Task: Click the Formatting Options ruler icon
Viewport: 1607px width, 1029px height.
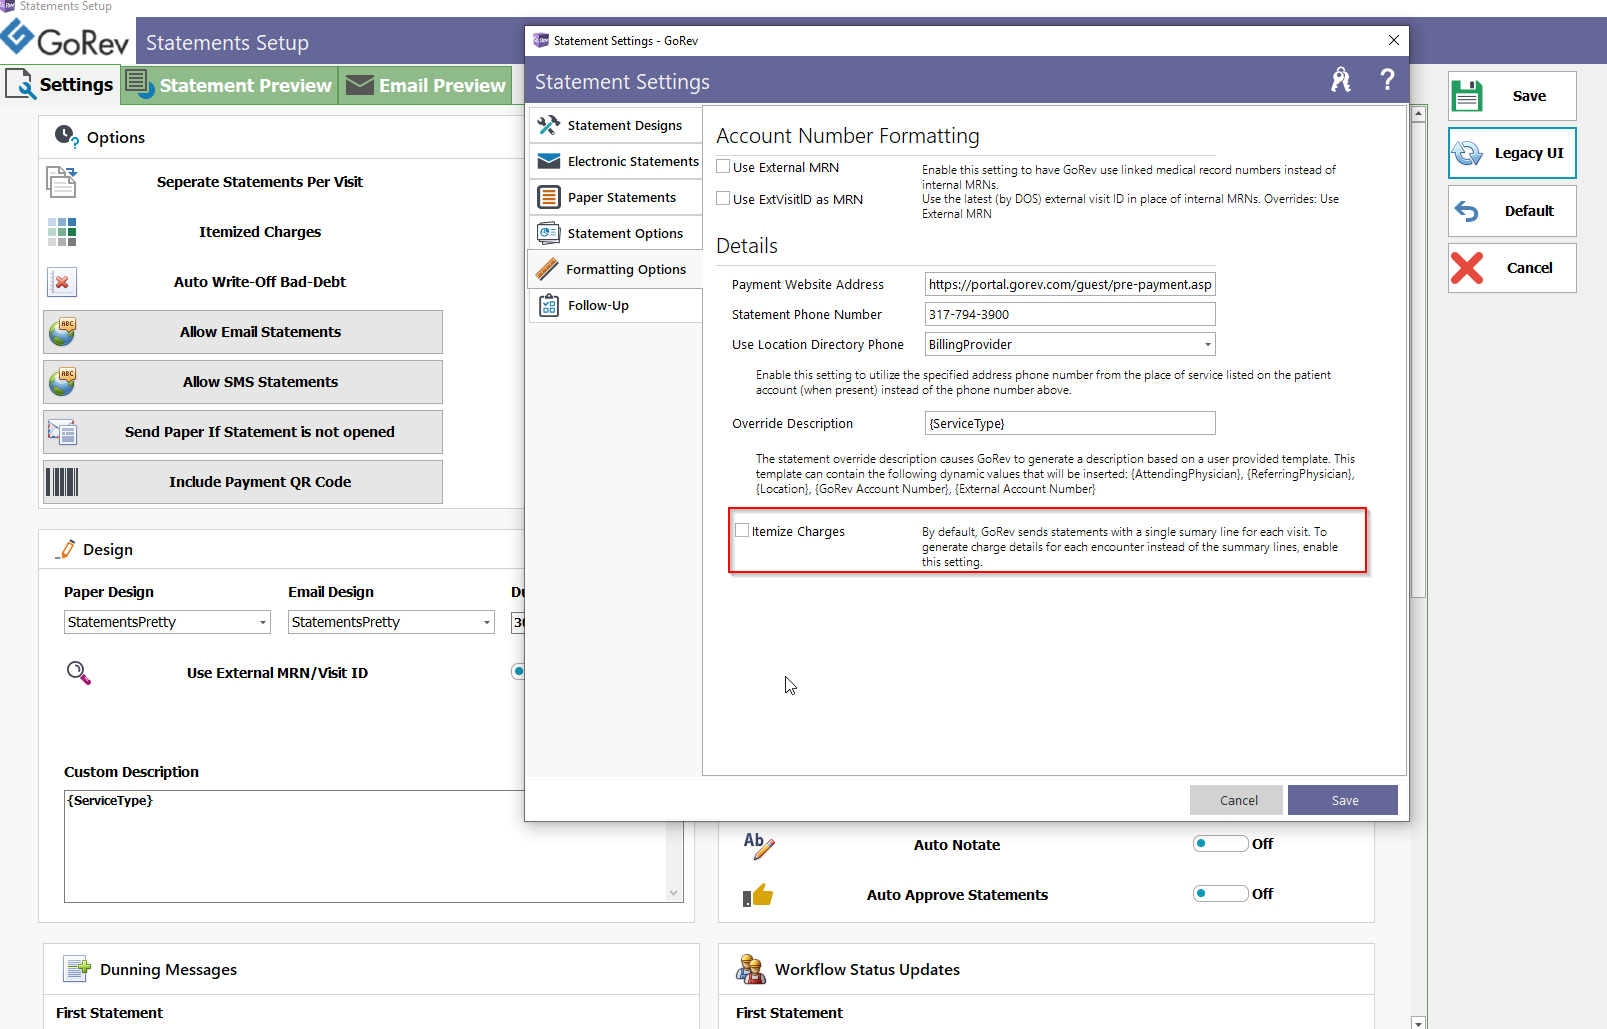Action: pyautogui.click(x=547, y=269)
